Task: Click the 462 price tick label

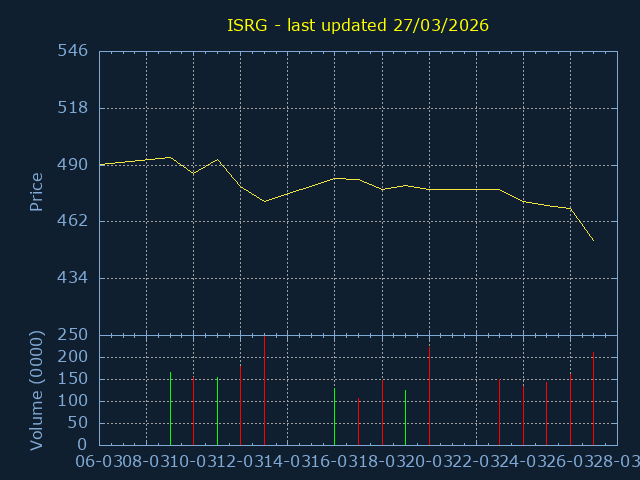Action: pyautogui.click(x=72, y=221)
